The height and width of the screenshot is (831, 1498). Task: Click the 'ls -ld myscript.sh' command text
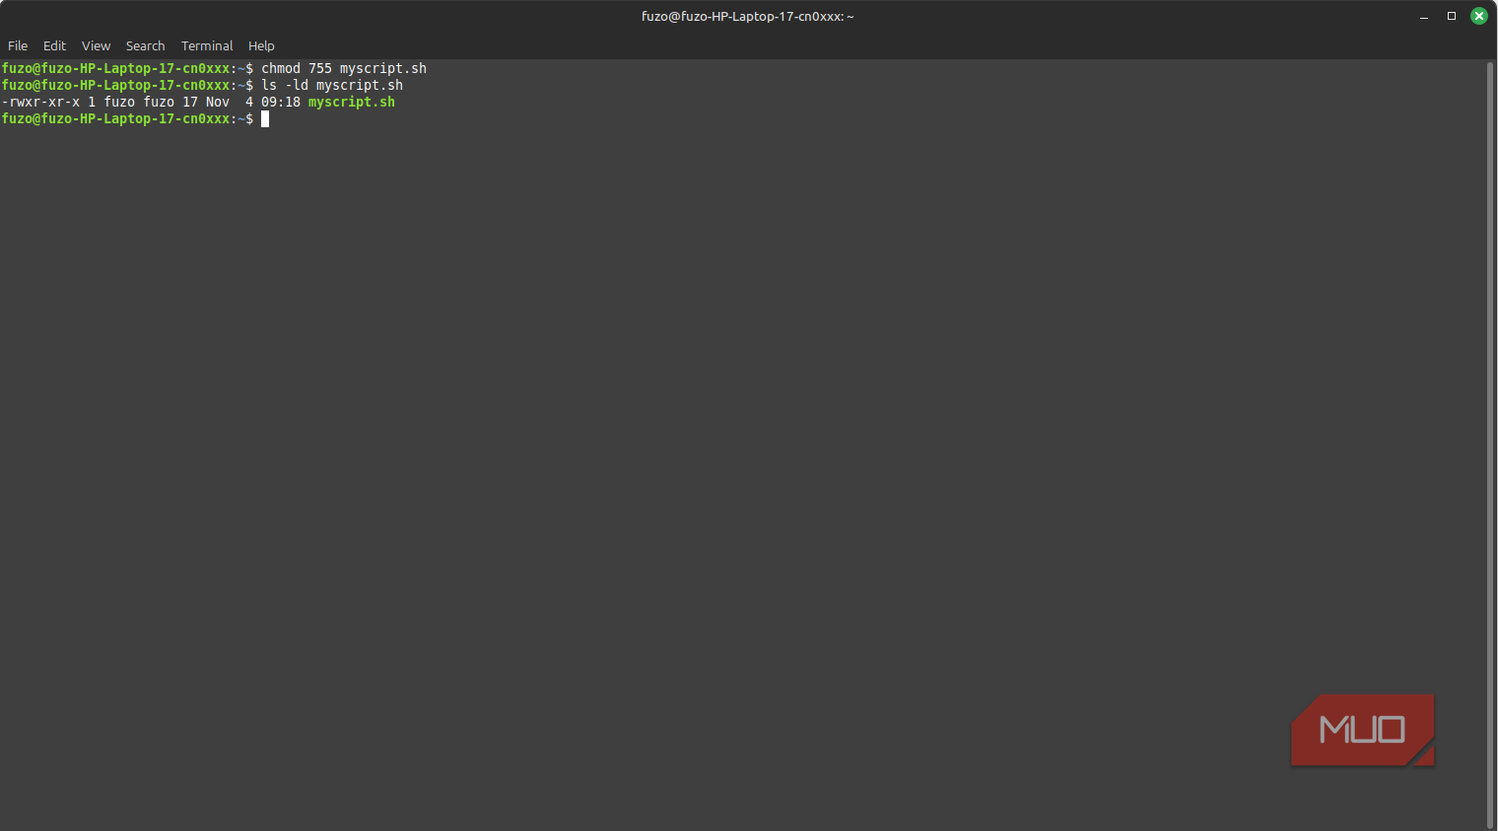click(x=332, y=85)
